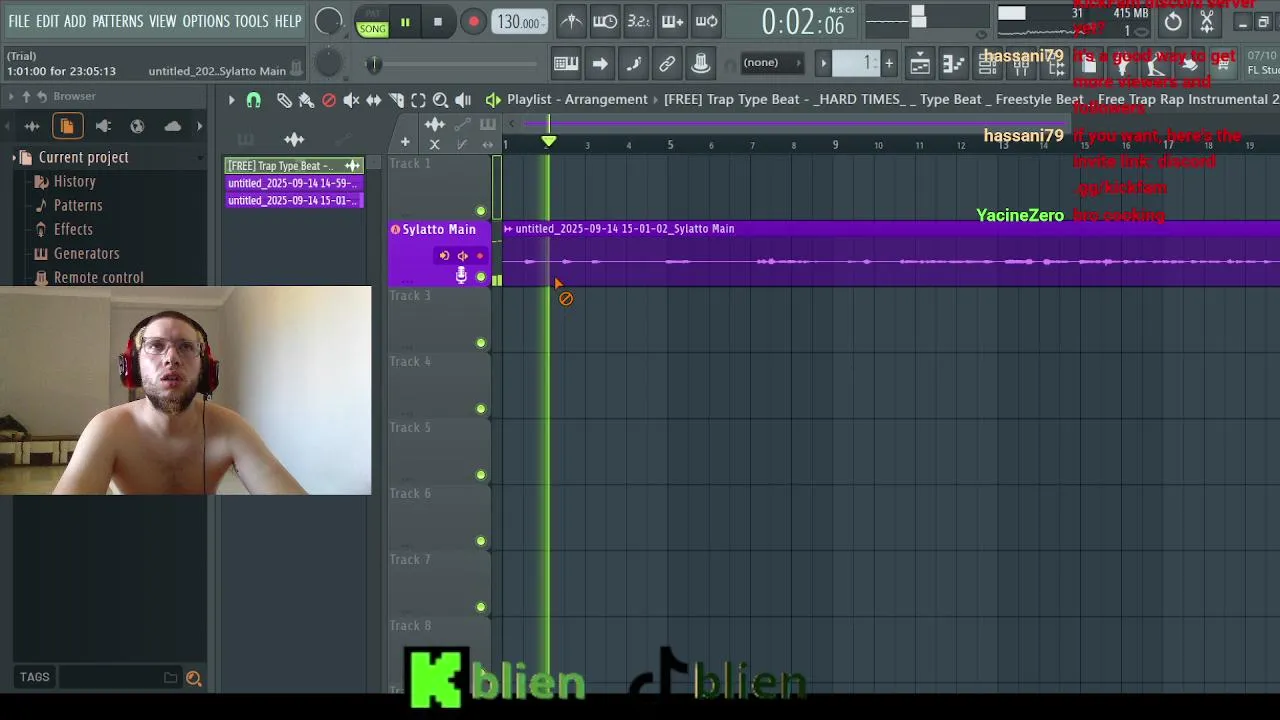Viewport: 1280px width, 720px height.
Task: Click tab-scroll right arrow after cloud tab
Action: click(199, 126)
